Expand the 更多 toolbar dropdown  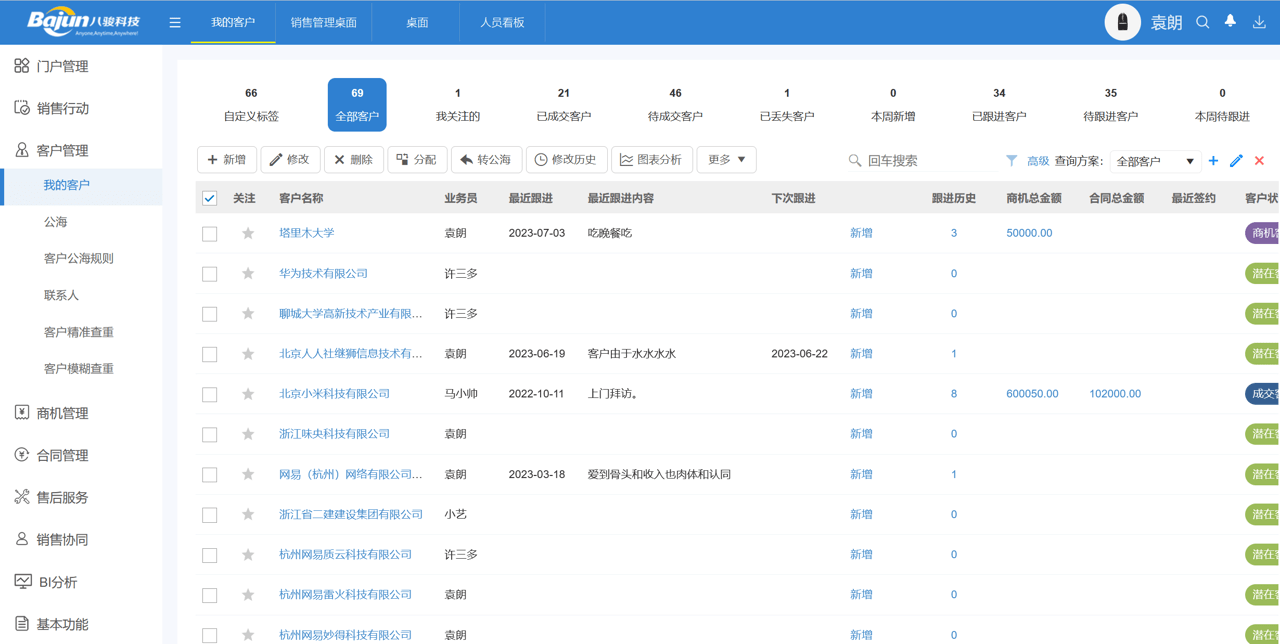click(x=726, y=159)
